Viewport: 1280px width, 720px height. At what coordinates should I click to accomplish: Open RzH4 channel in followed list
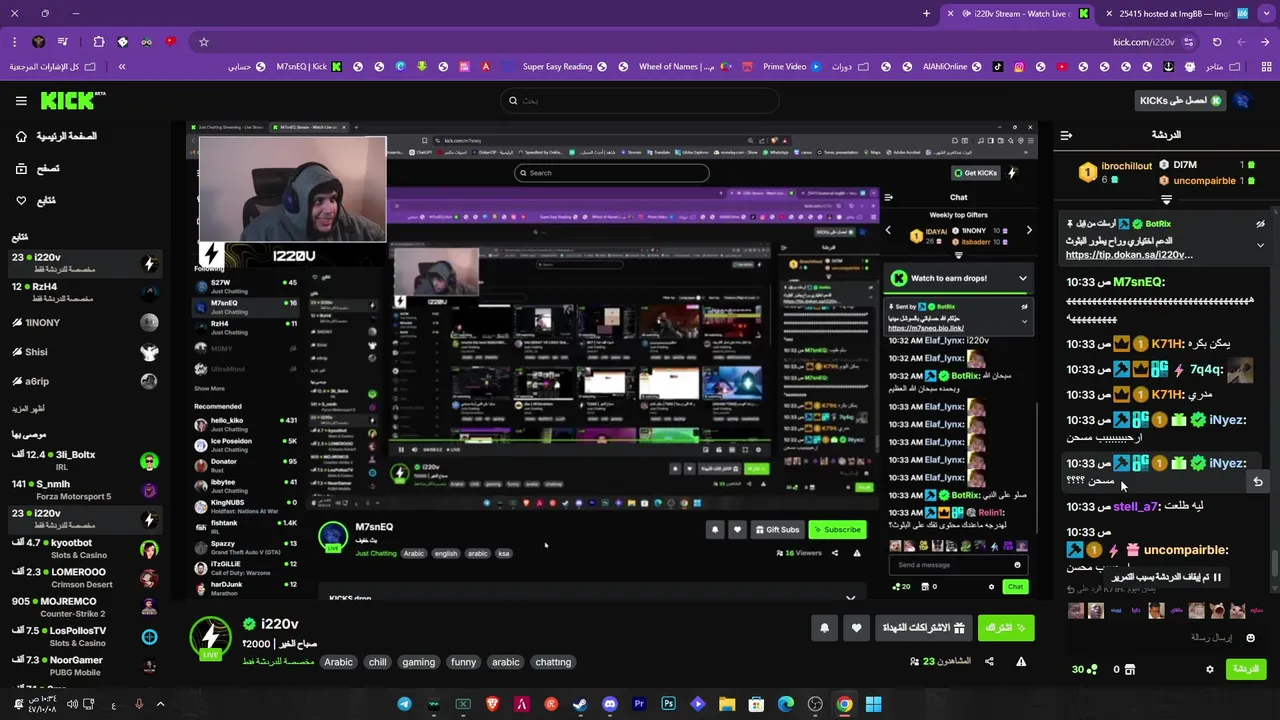[84, 292]
